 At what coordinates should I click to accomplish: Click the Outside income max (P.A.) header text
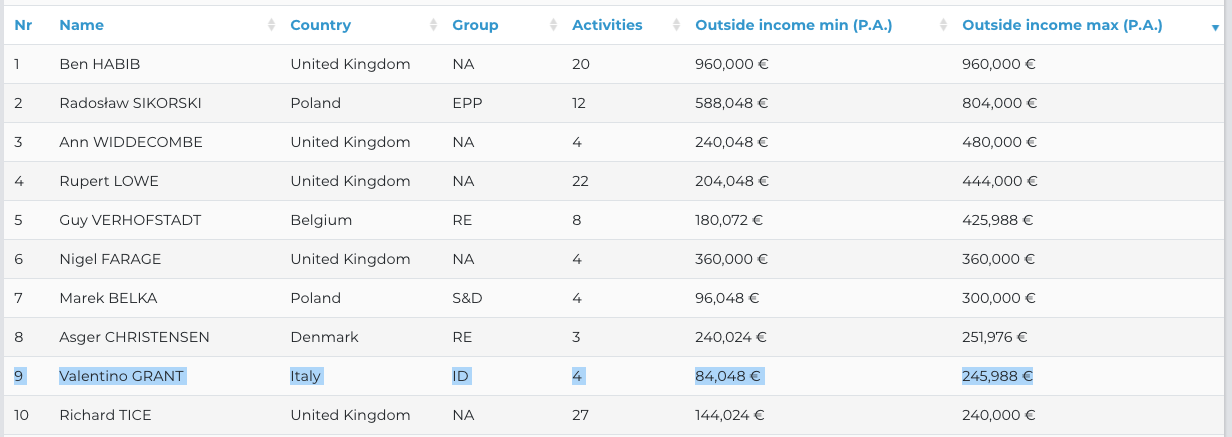pos(1062,25)
